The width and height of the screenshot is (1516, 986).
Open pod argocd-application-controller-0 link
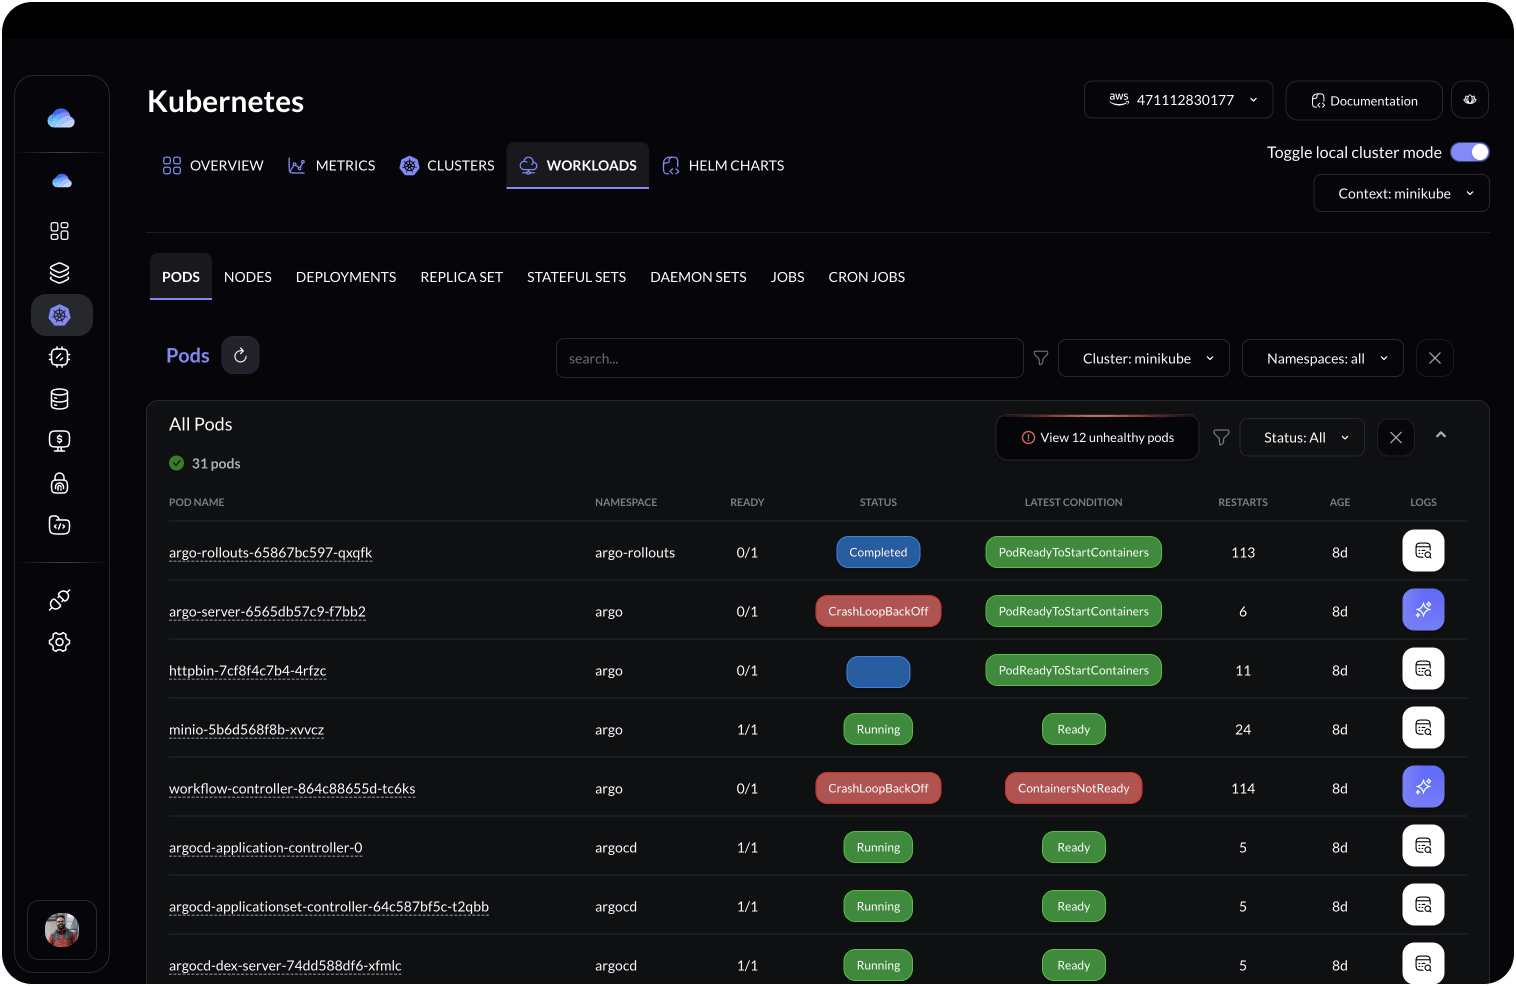click(265, 847)
